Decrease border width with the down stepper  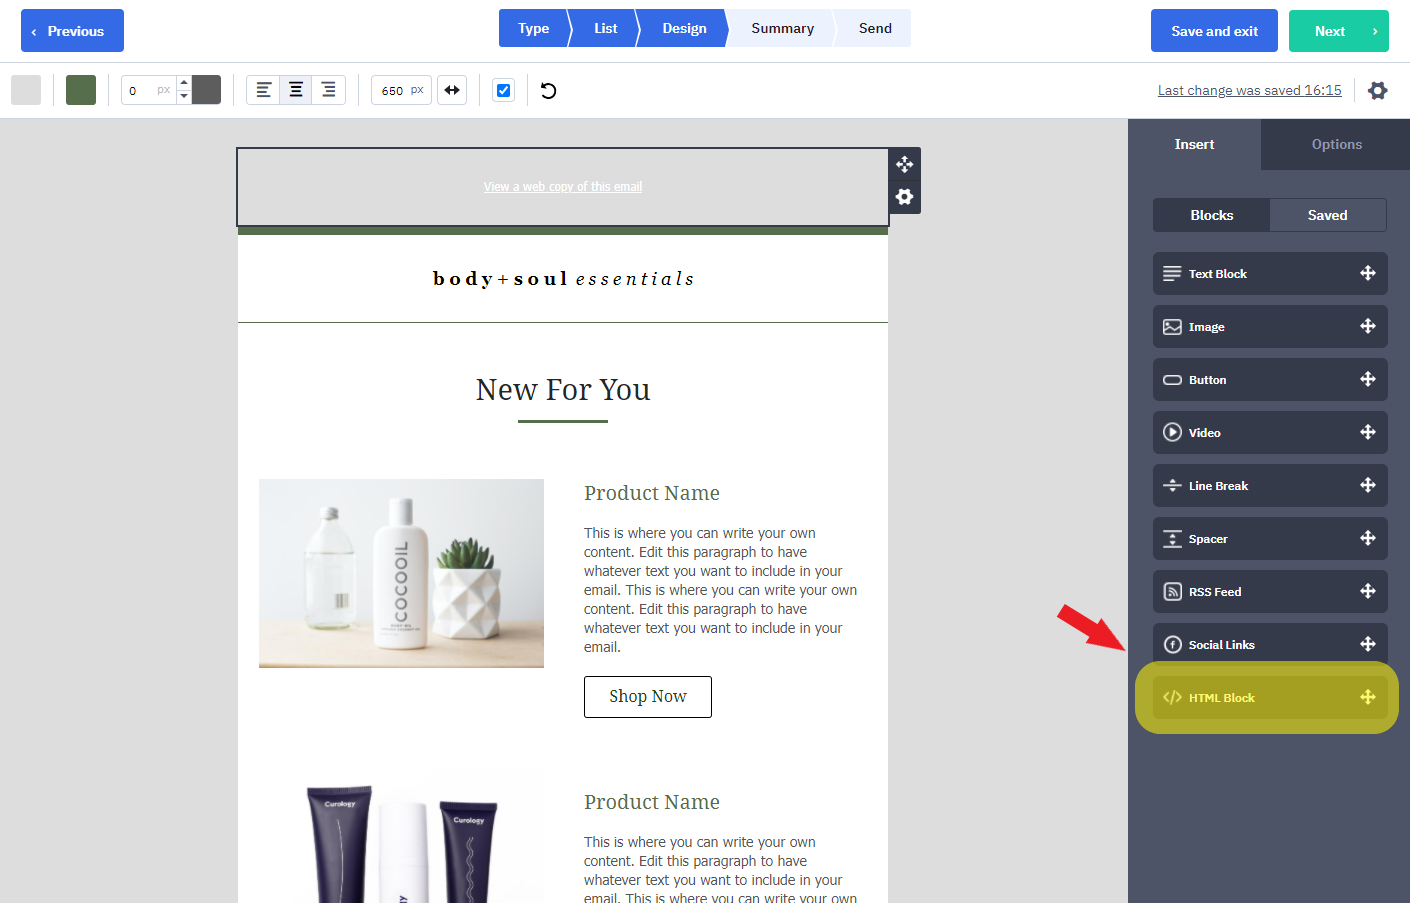pos(184,97)
